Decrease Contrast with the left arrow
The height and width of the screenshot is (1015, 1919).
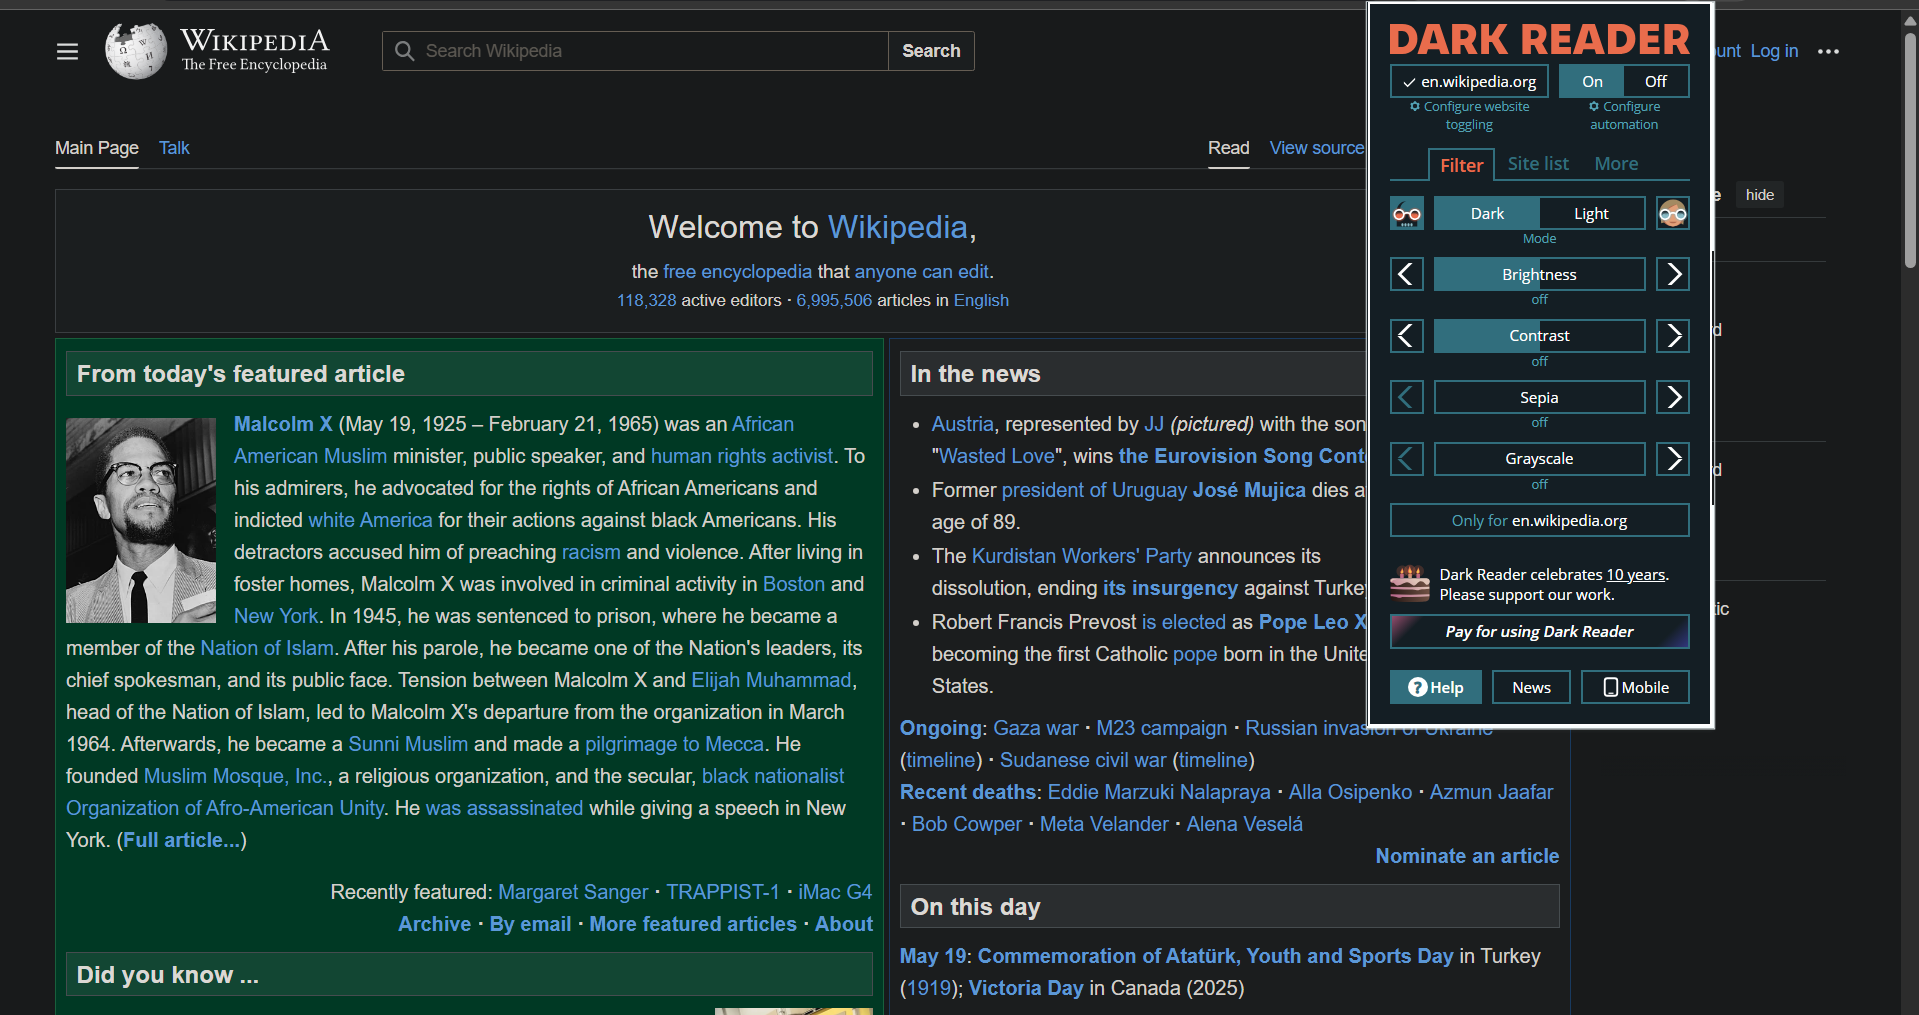[x=1406, y=335]
